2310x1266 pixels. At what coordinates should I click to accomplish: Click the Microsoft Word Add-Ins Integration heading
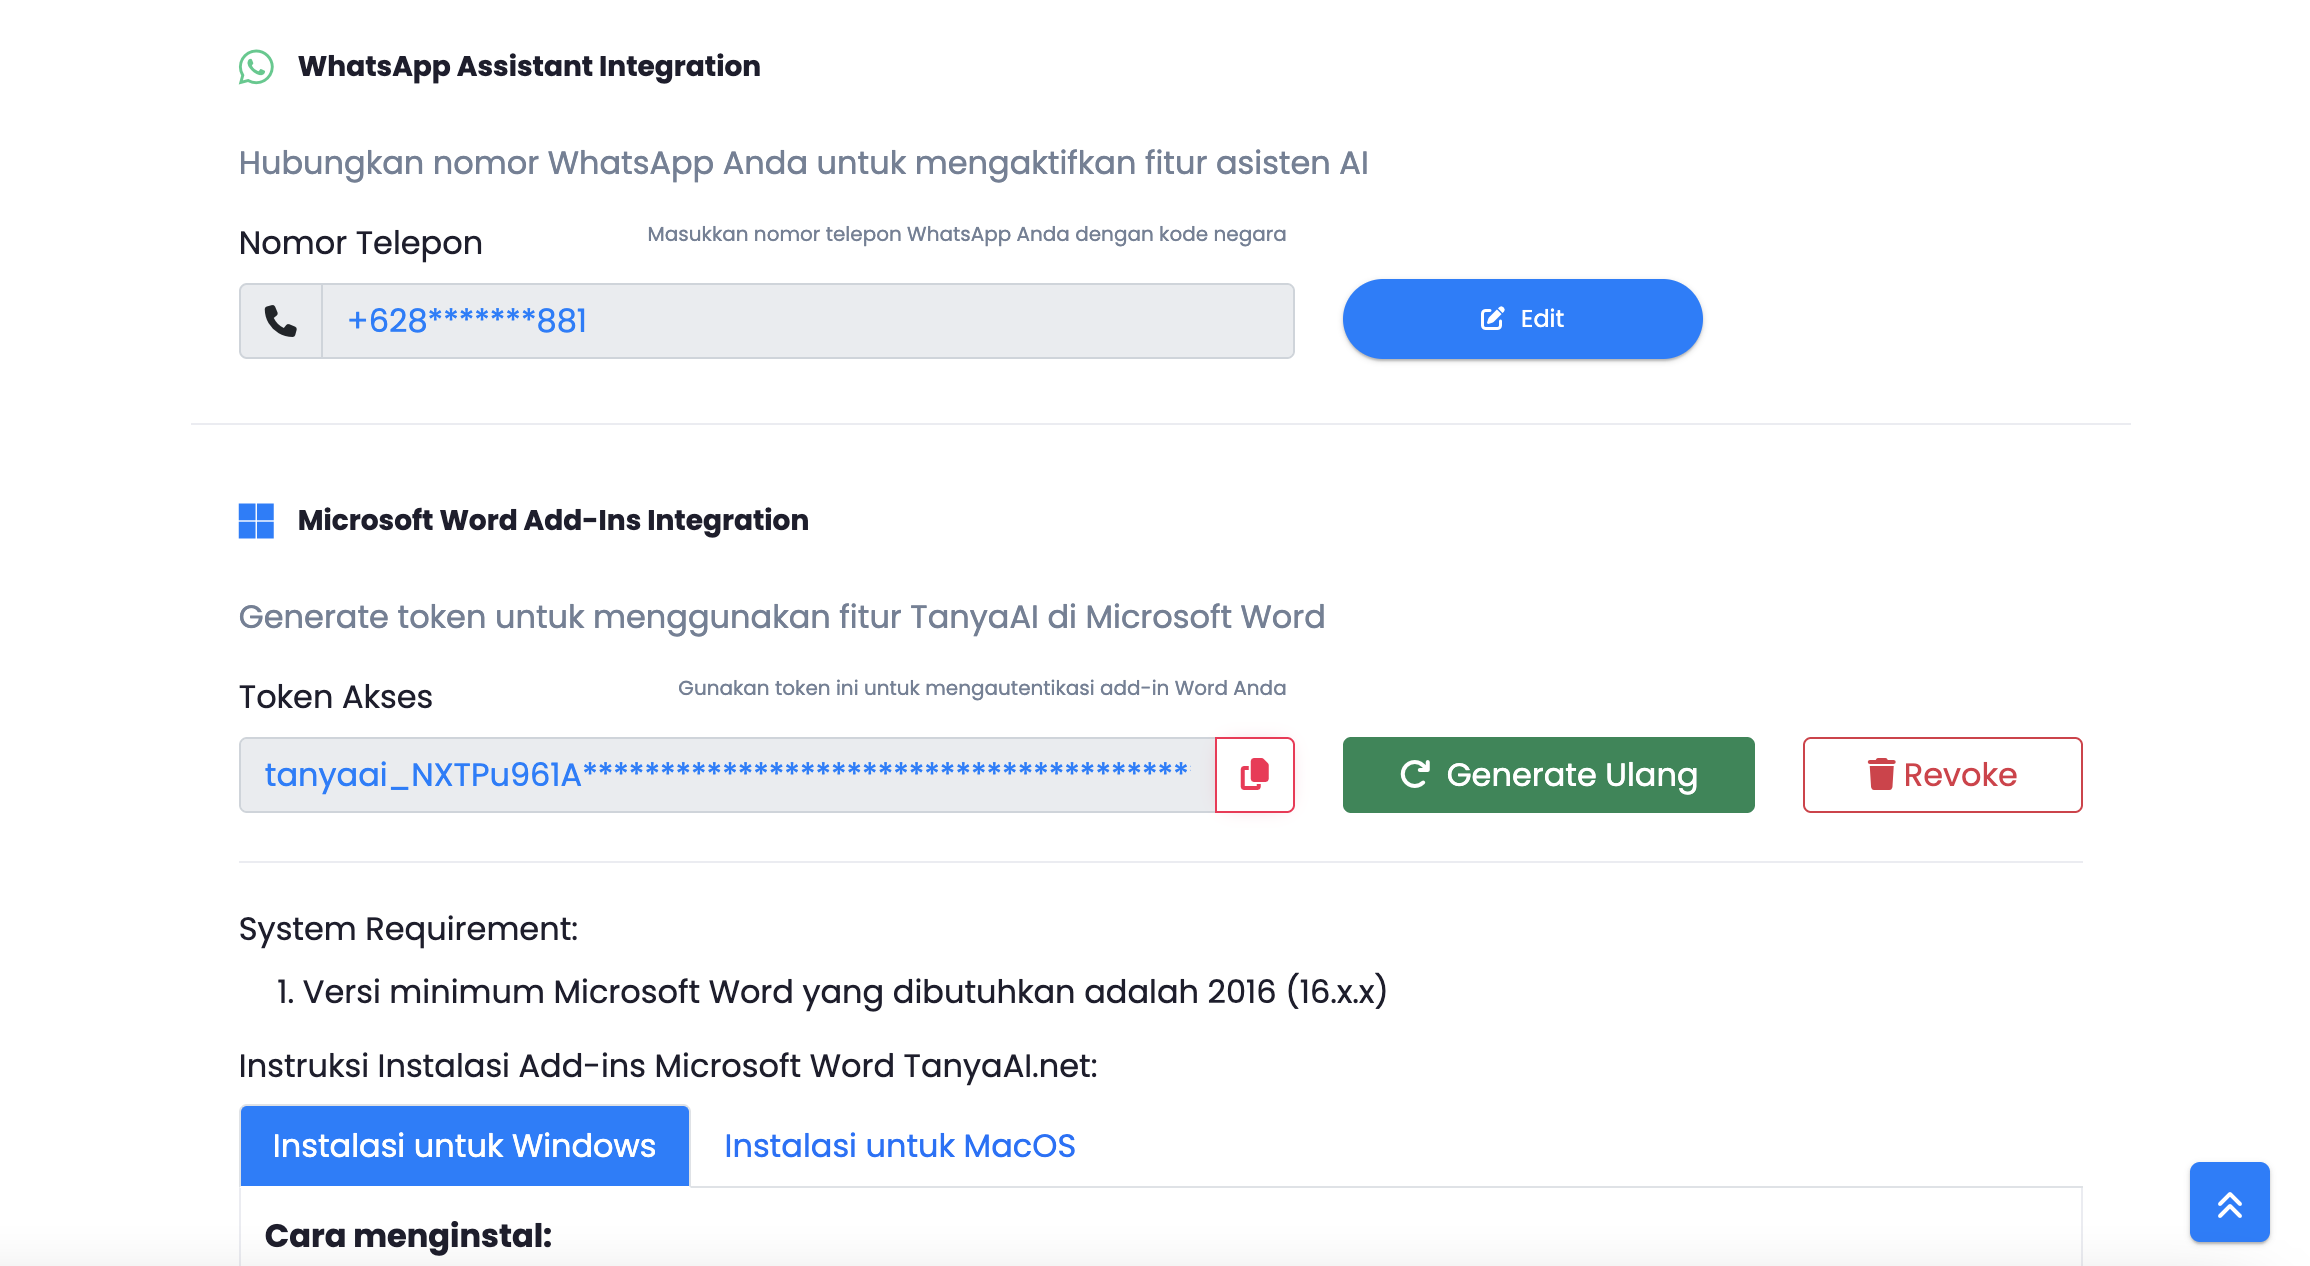(x=553, y=521)
